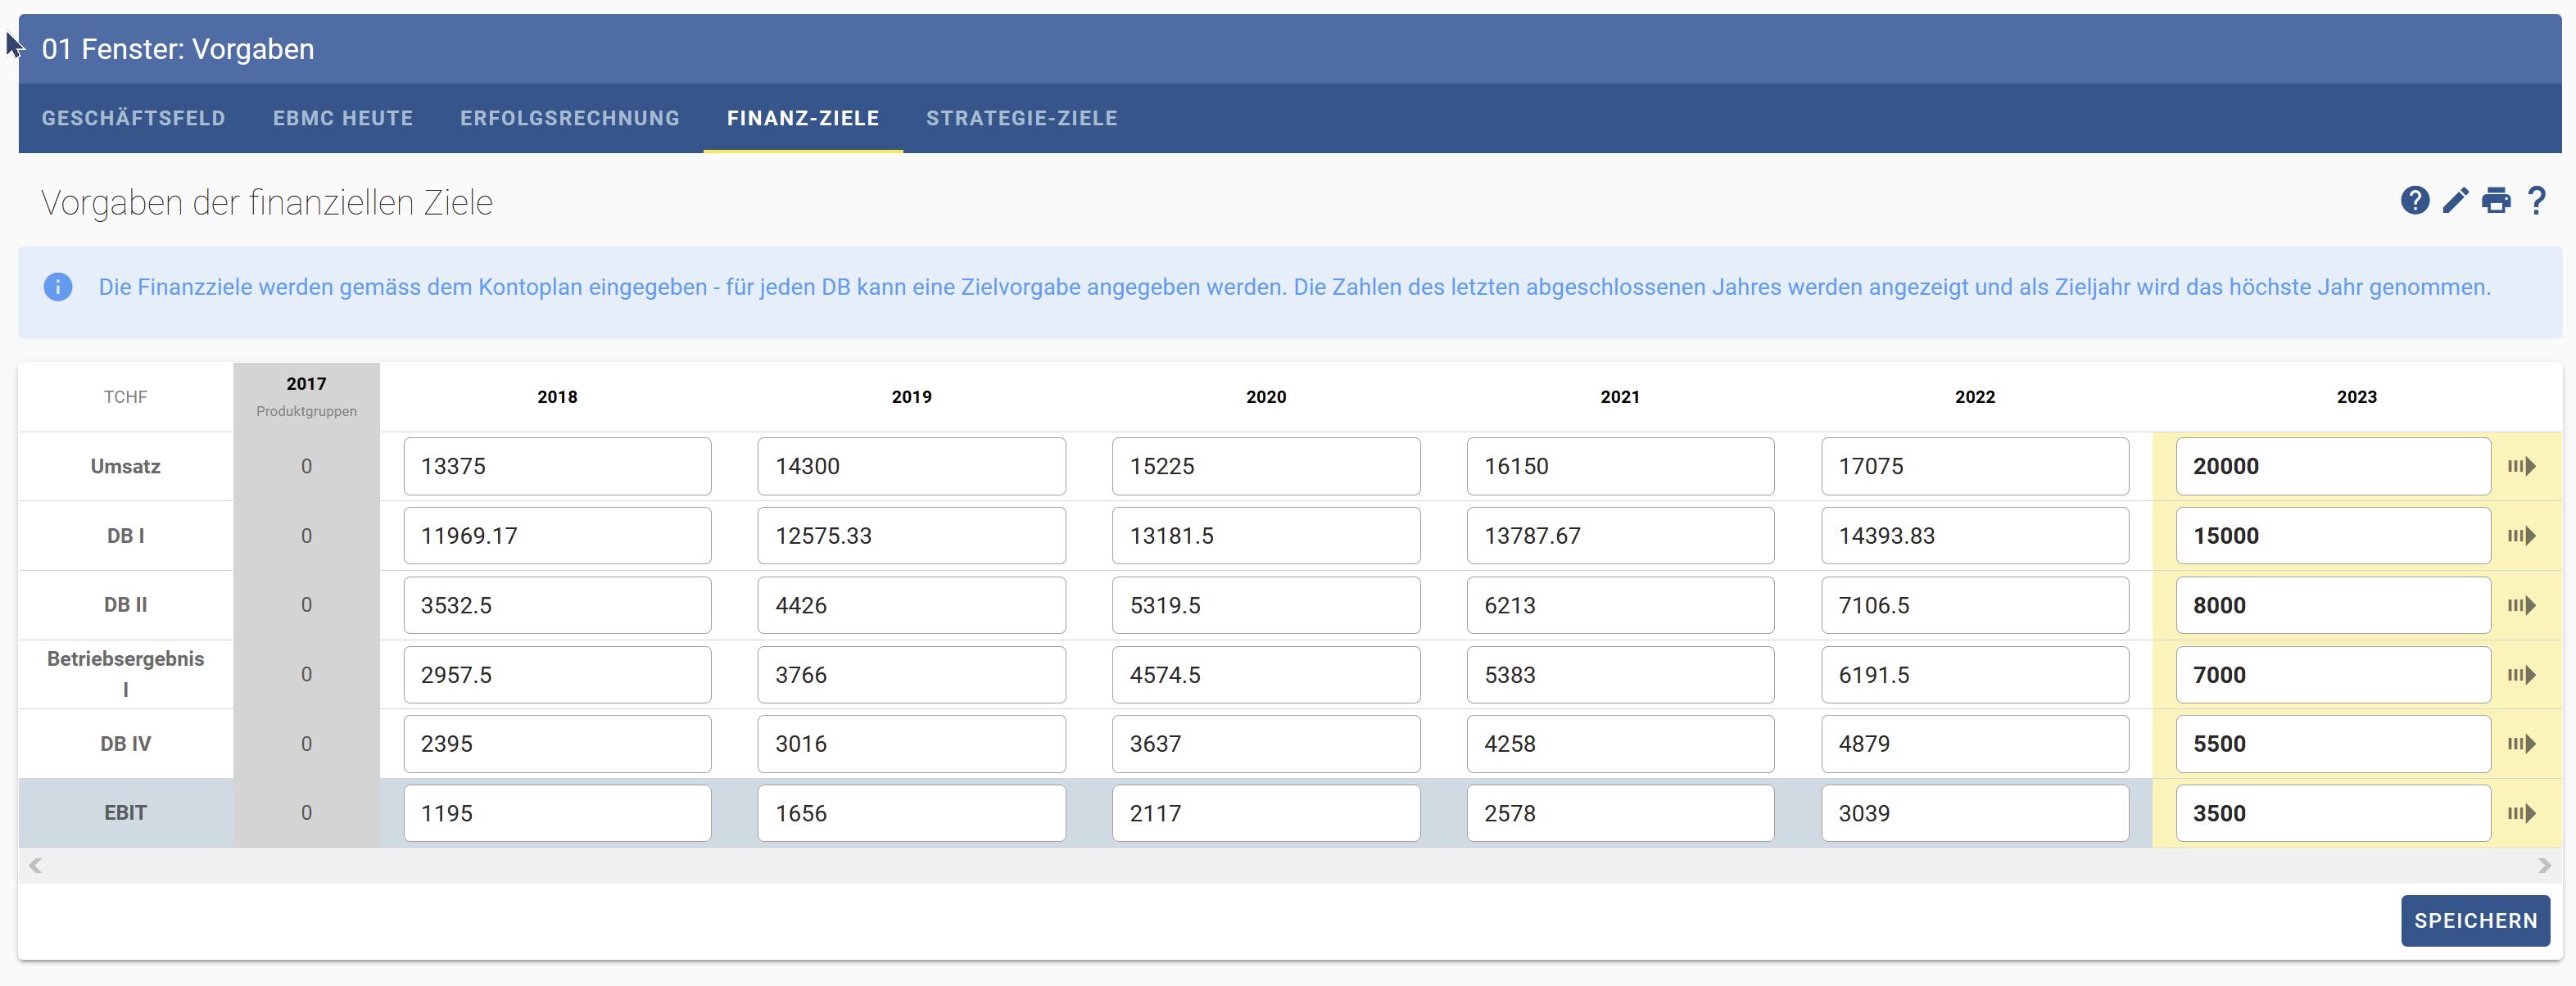Click the EBIT 2020 field 2117
Screen dimensions: 2576x986
pyautogui.click(x=1266, y=814)
